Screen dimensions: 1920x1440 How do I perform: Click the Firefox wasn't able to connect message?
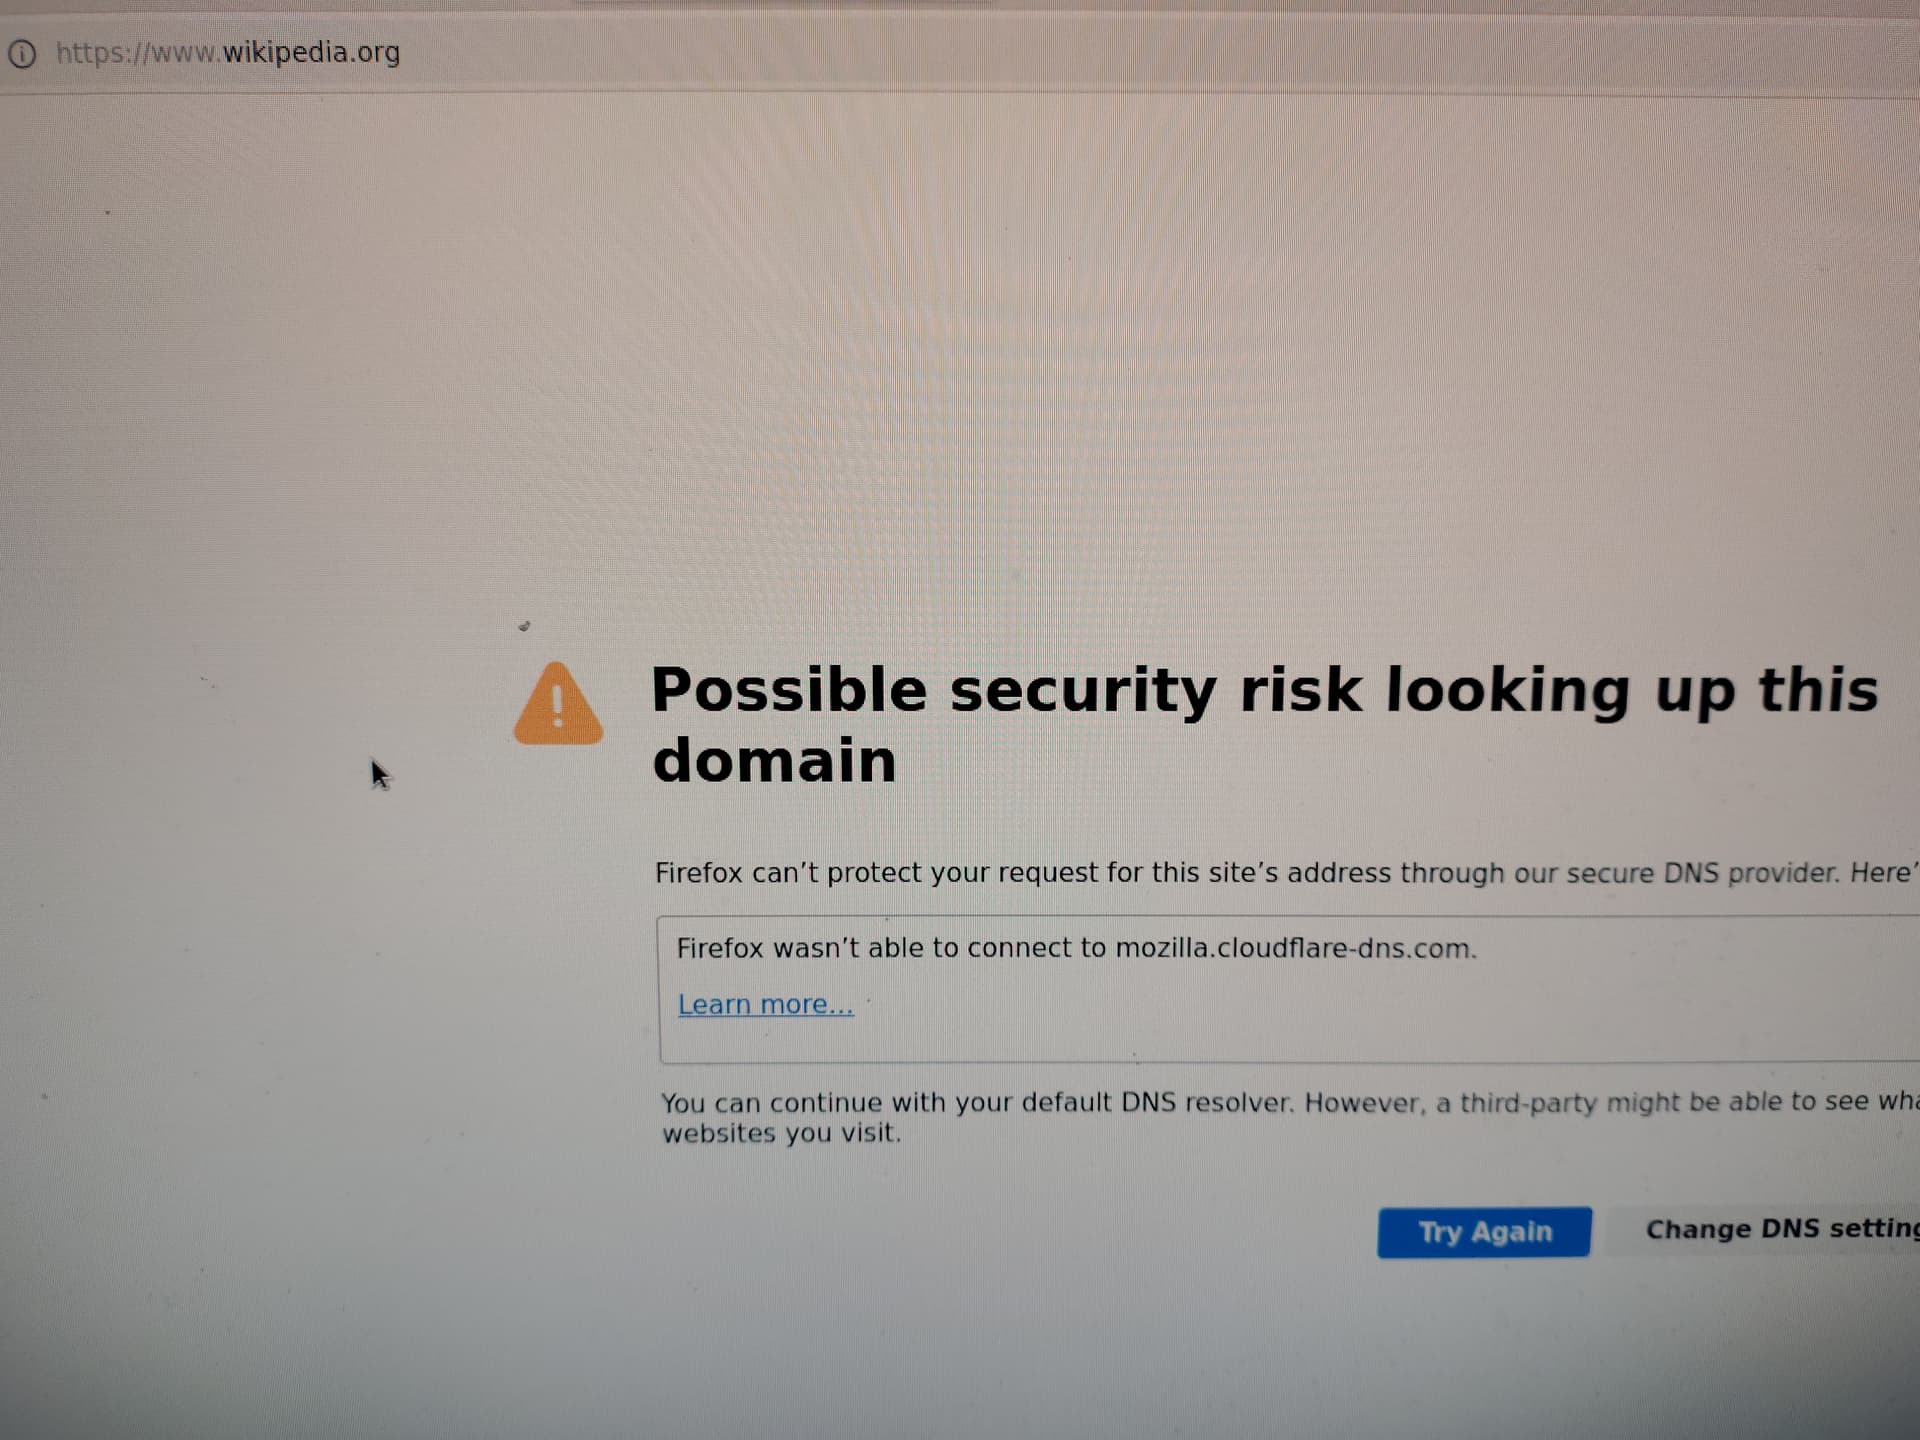click(1076, 948)
